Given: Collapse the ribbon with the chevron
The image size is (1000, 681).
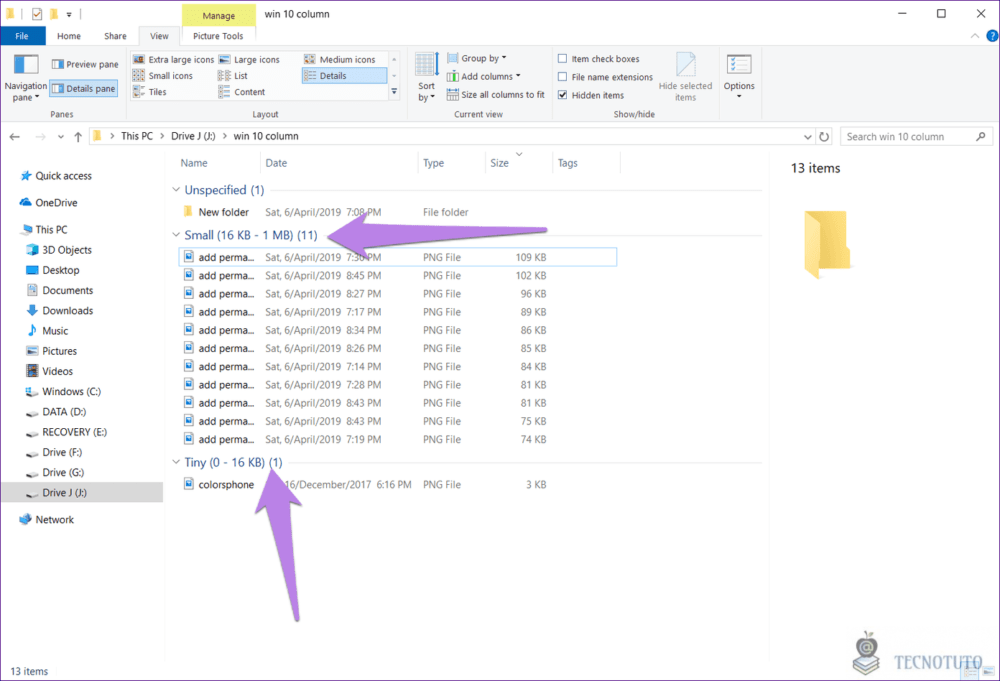Looking at the screenshot, I should tap(974, 36).
